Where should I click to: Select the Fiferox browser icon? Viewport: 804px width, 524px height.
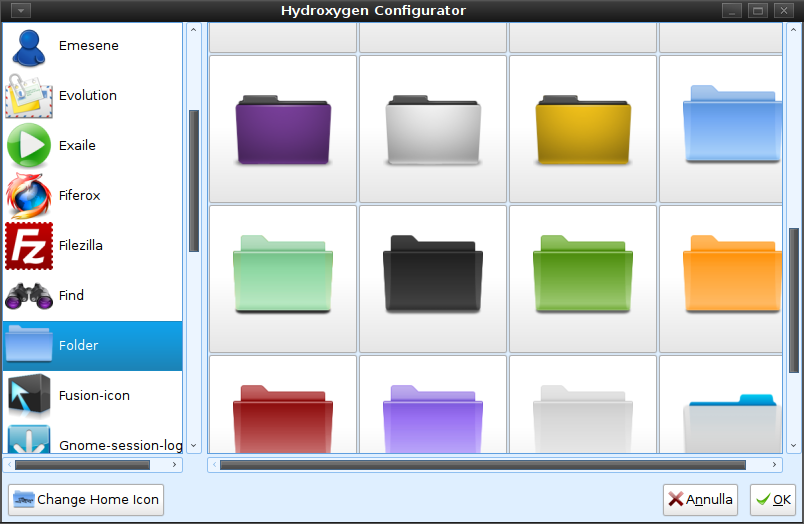click(29, 195)
